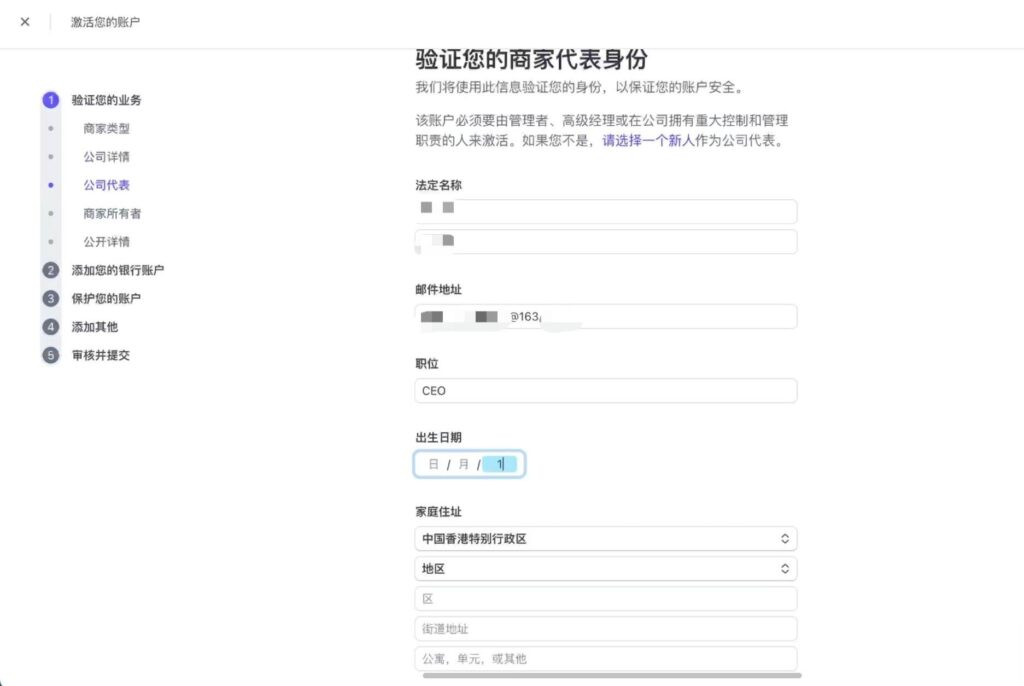Go to 公司详情 sidebar item

tap(106, 157)
